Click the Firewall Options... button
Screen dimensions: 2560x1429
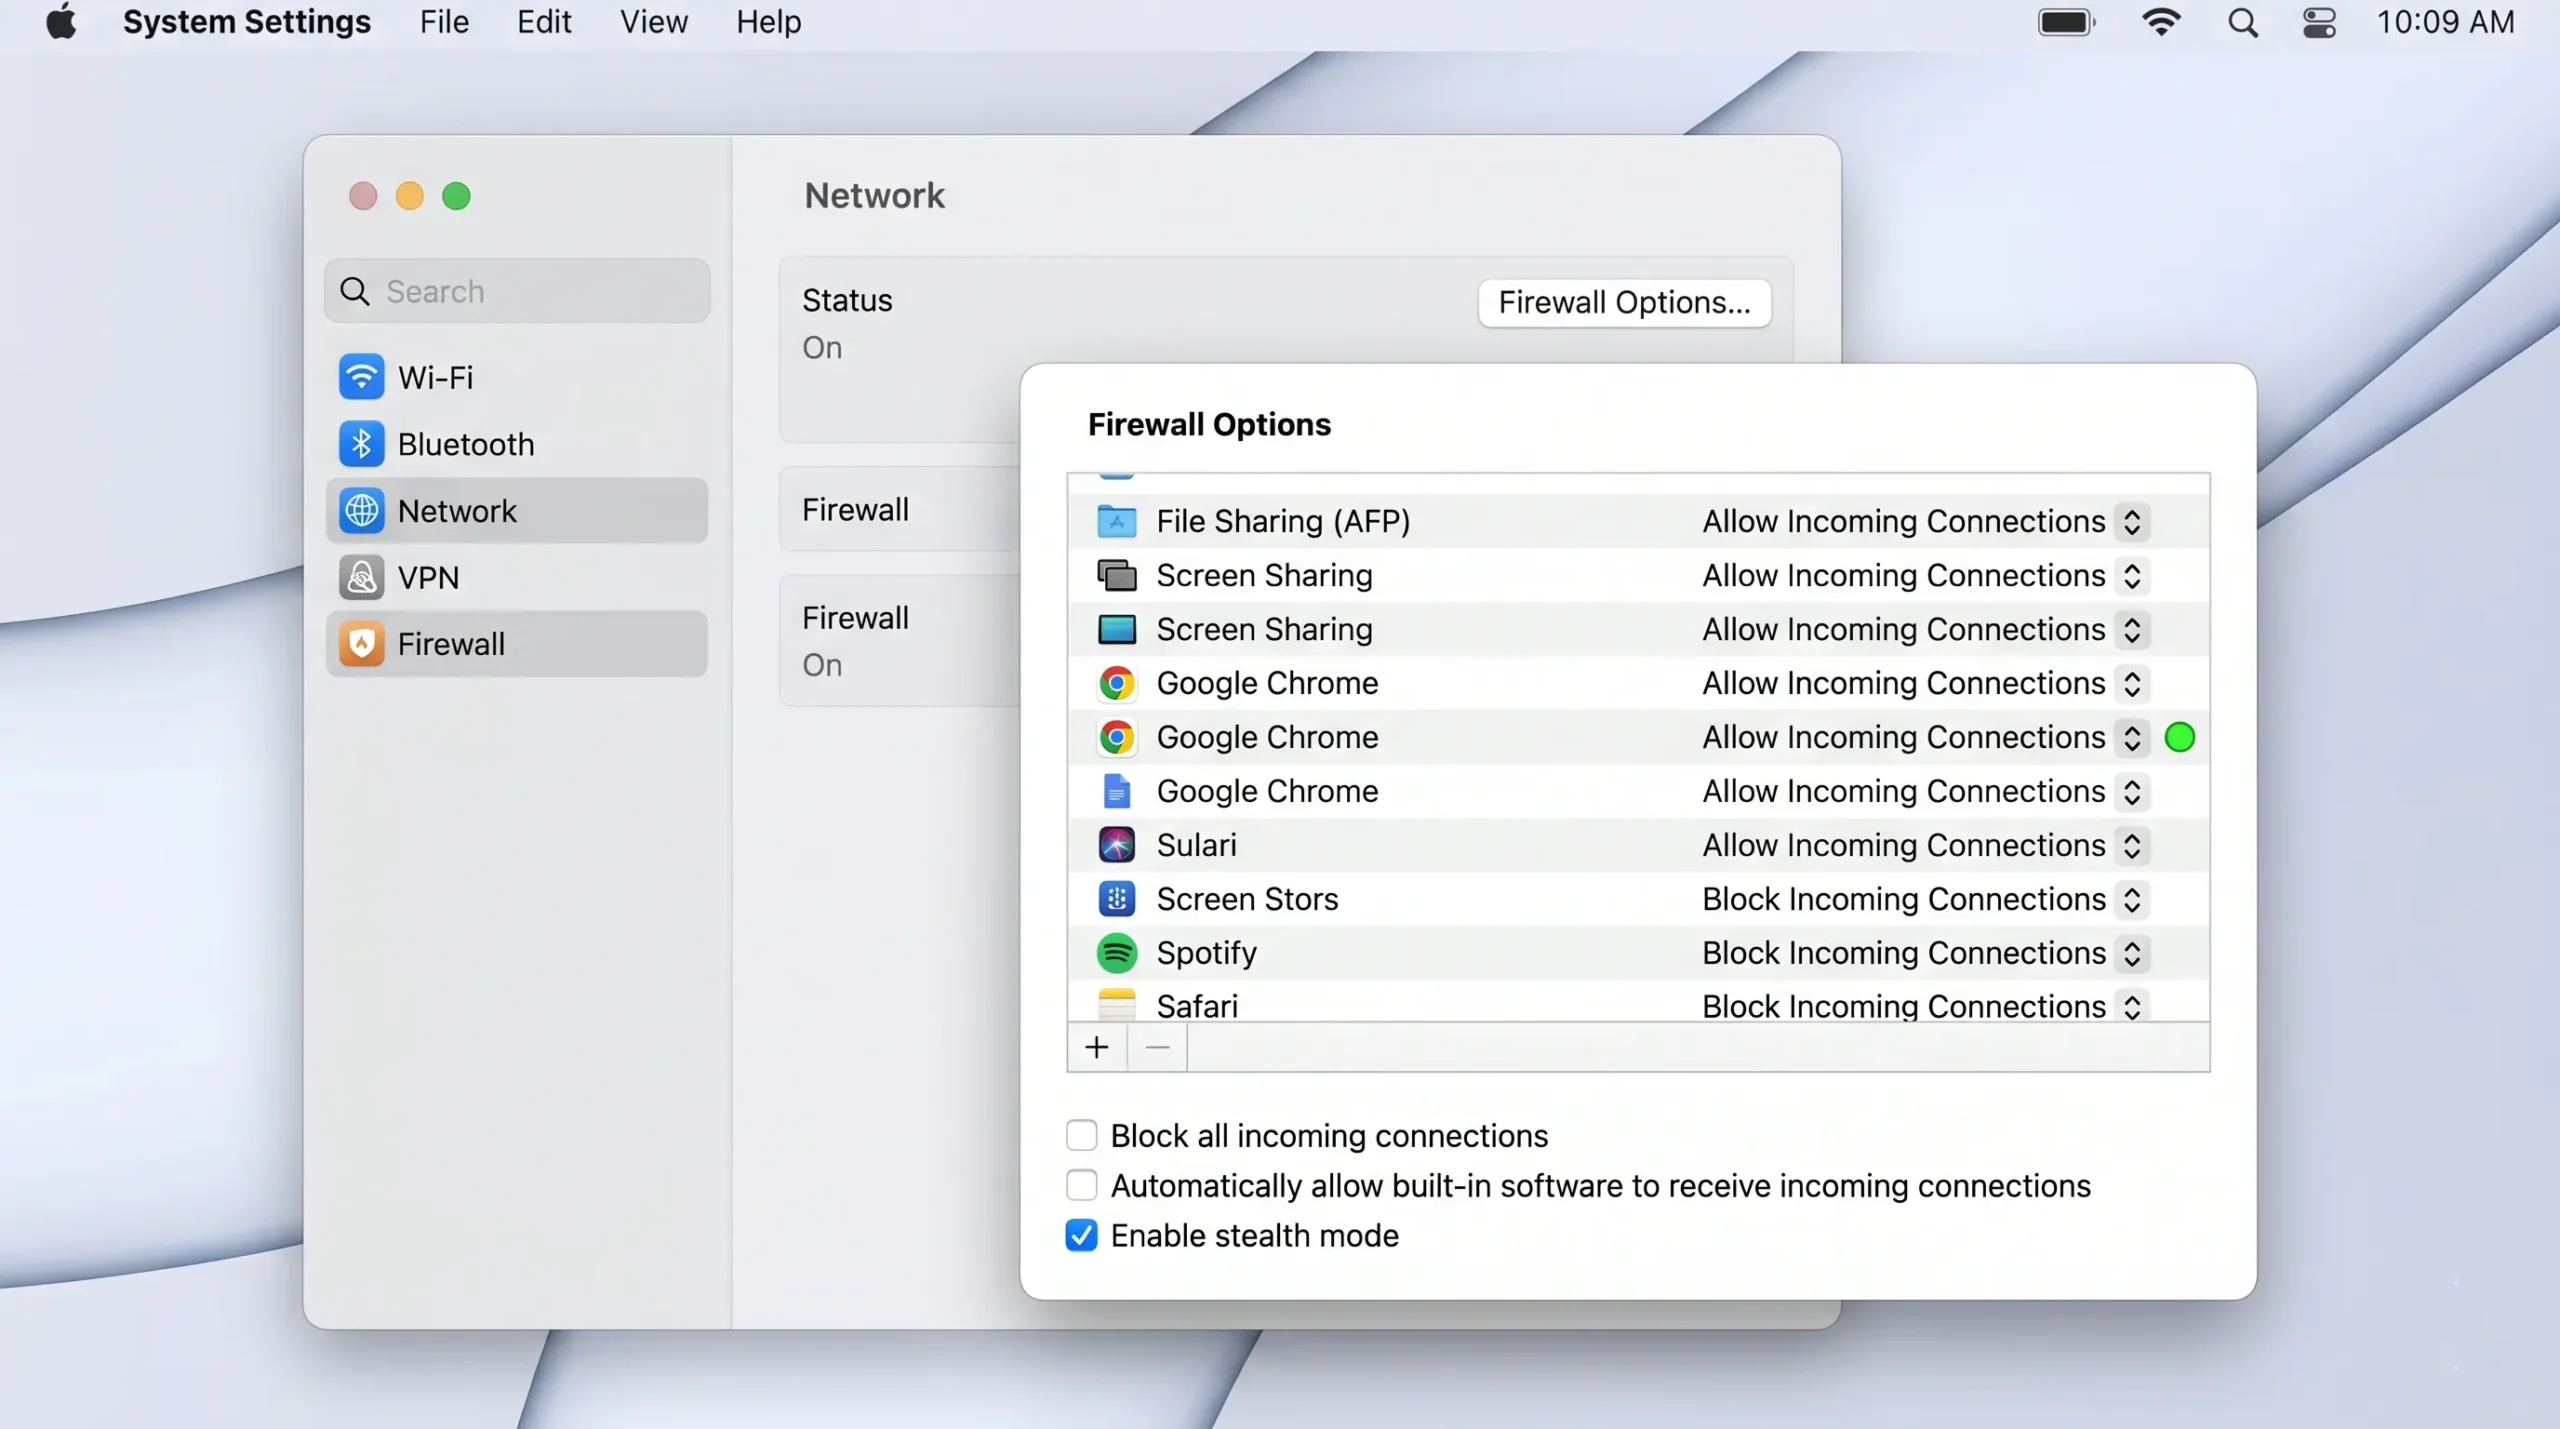click(1624, 302)
